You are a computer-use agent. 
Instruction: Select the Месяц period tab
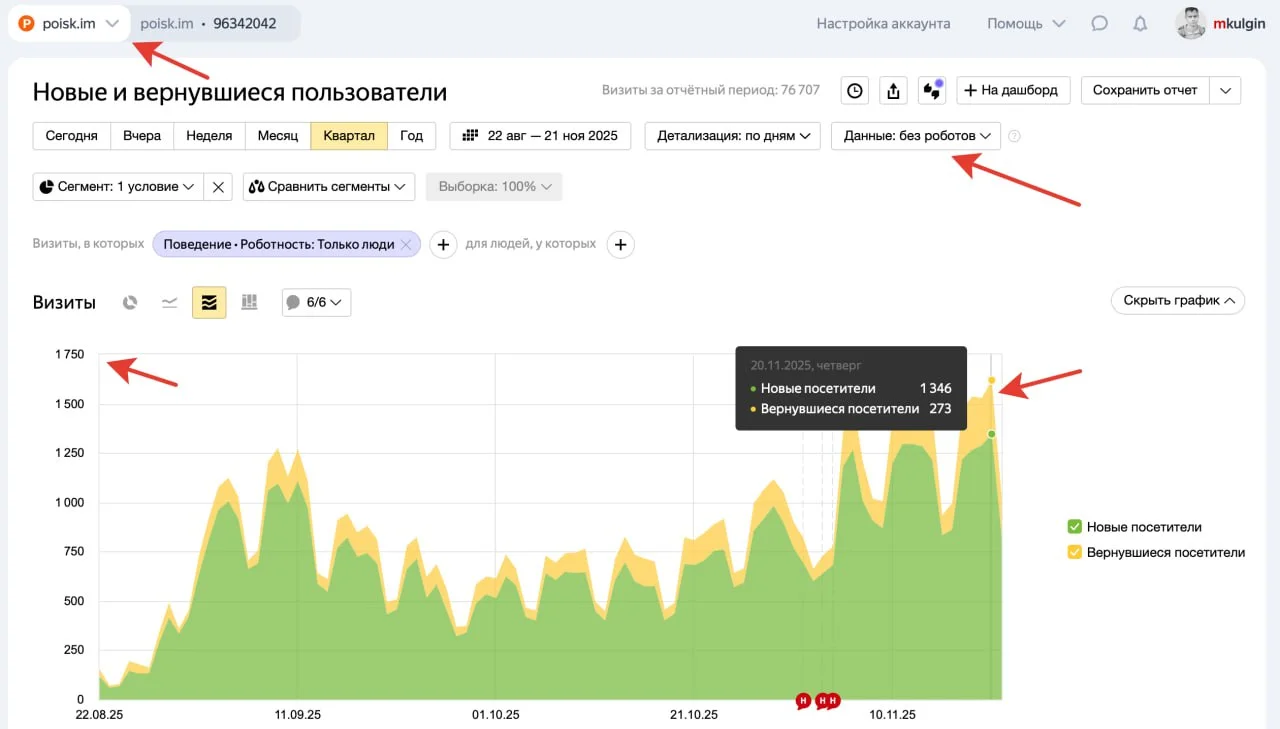point(277,136)
